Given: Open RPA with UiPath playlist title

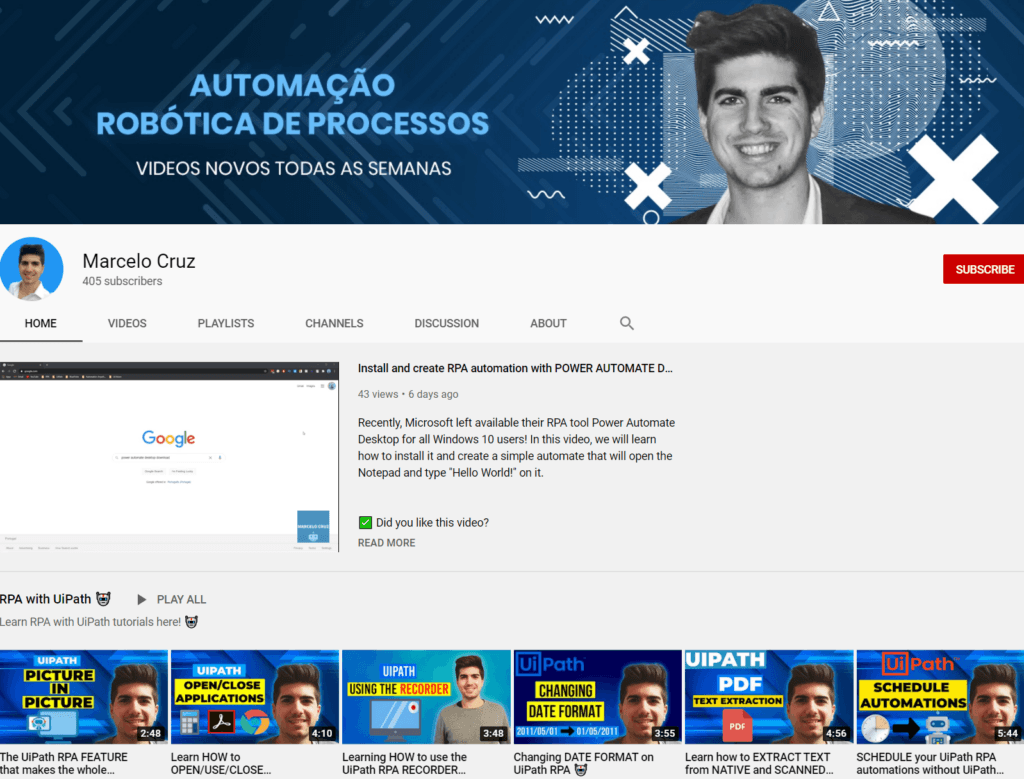Looking at the screenshot, I should (56, 599).
